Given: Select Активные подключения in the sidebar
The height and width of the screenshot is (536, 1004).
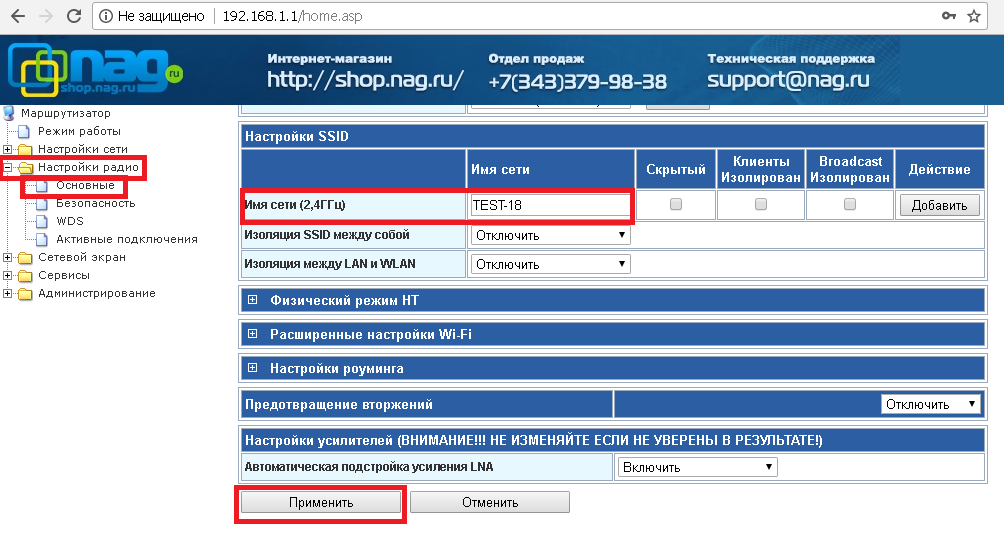Looking at the screenshot, I should tap(126, 239).
